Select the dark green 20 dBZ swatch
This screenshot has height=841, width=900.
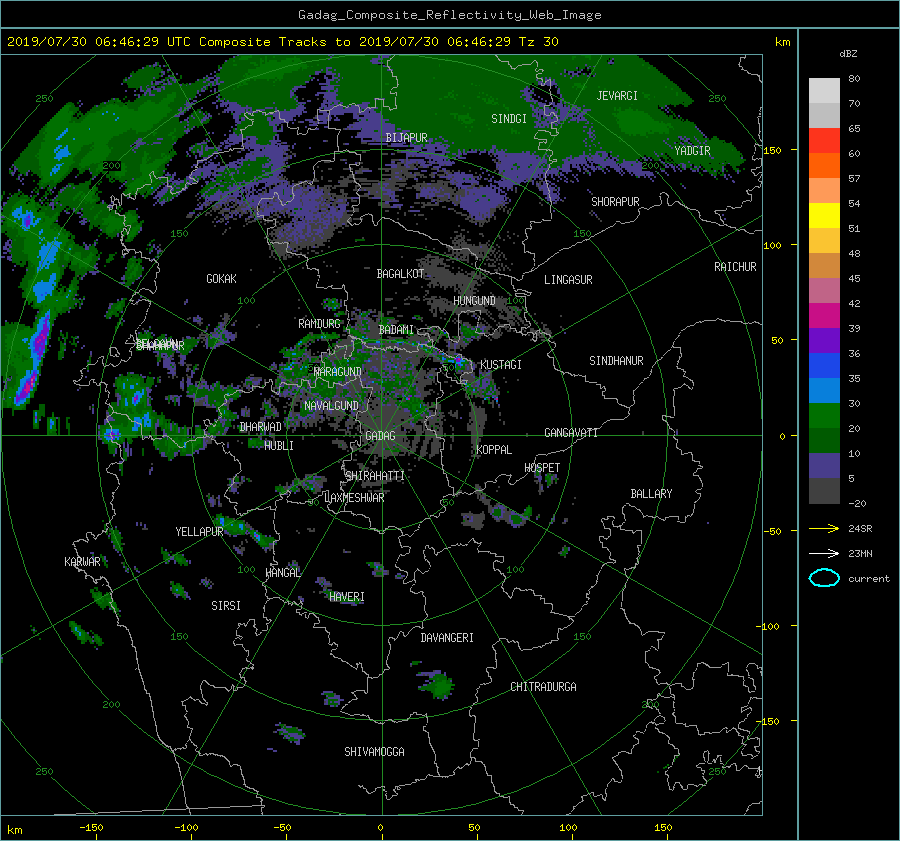[x=824, y=441]
